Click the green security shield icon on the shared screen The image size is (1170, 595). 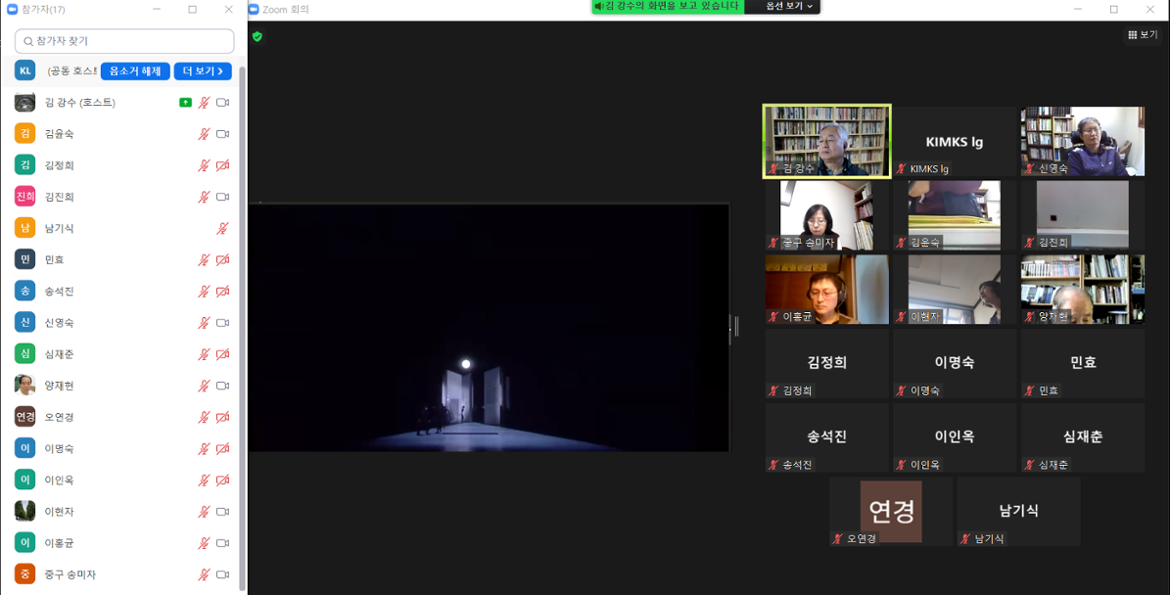[257, 35]
